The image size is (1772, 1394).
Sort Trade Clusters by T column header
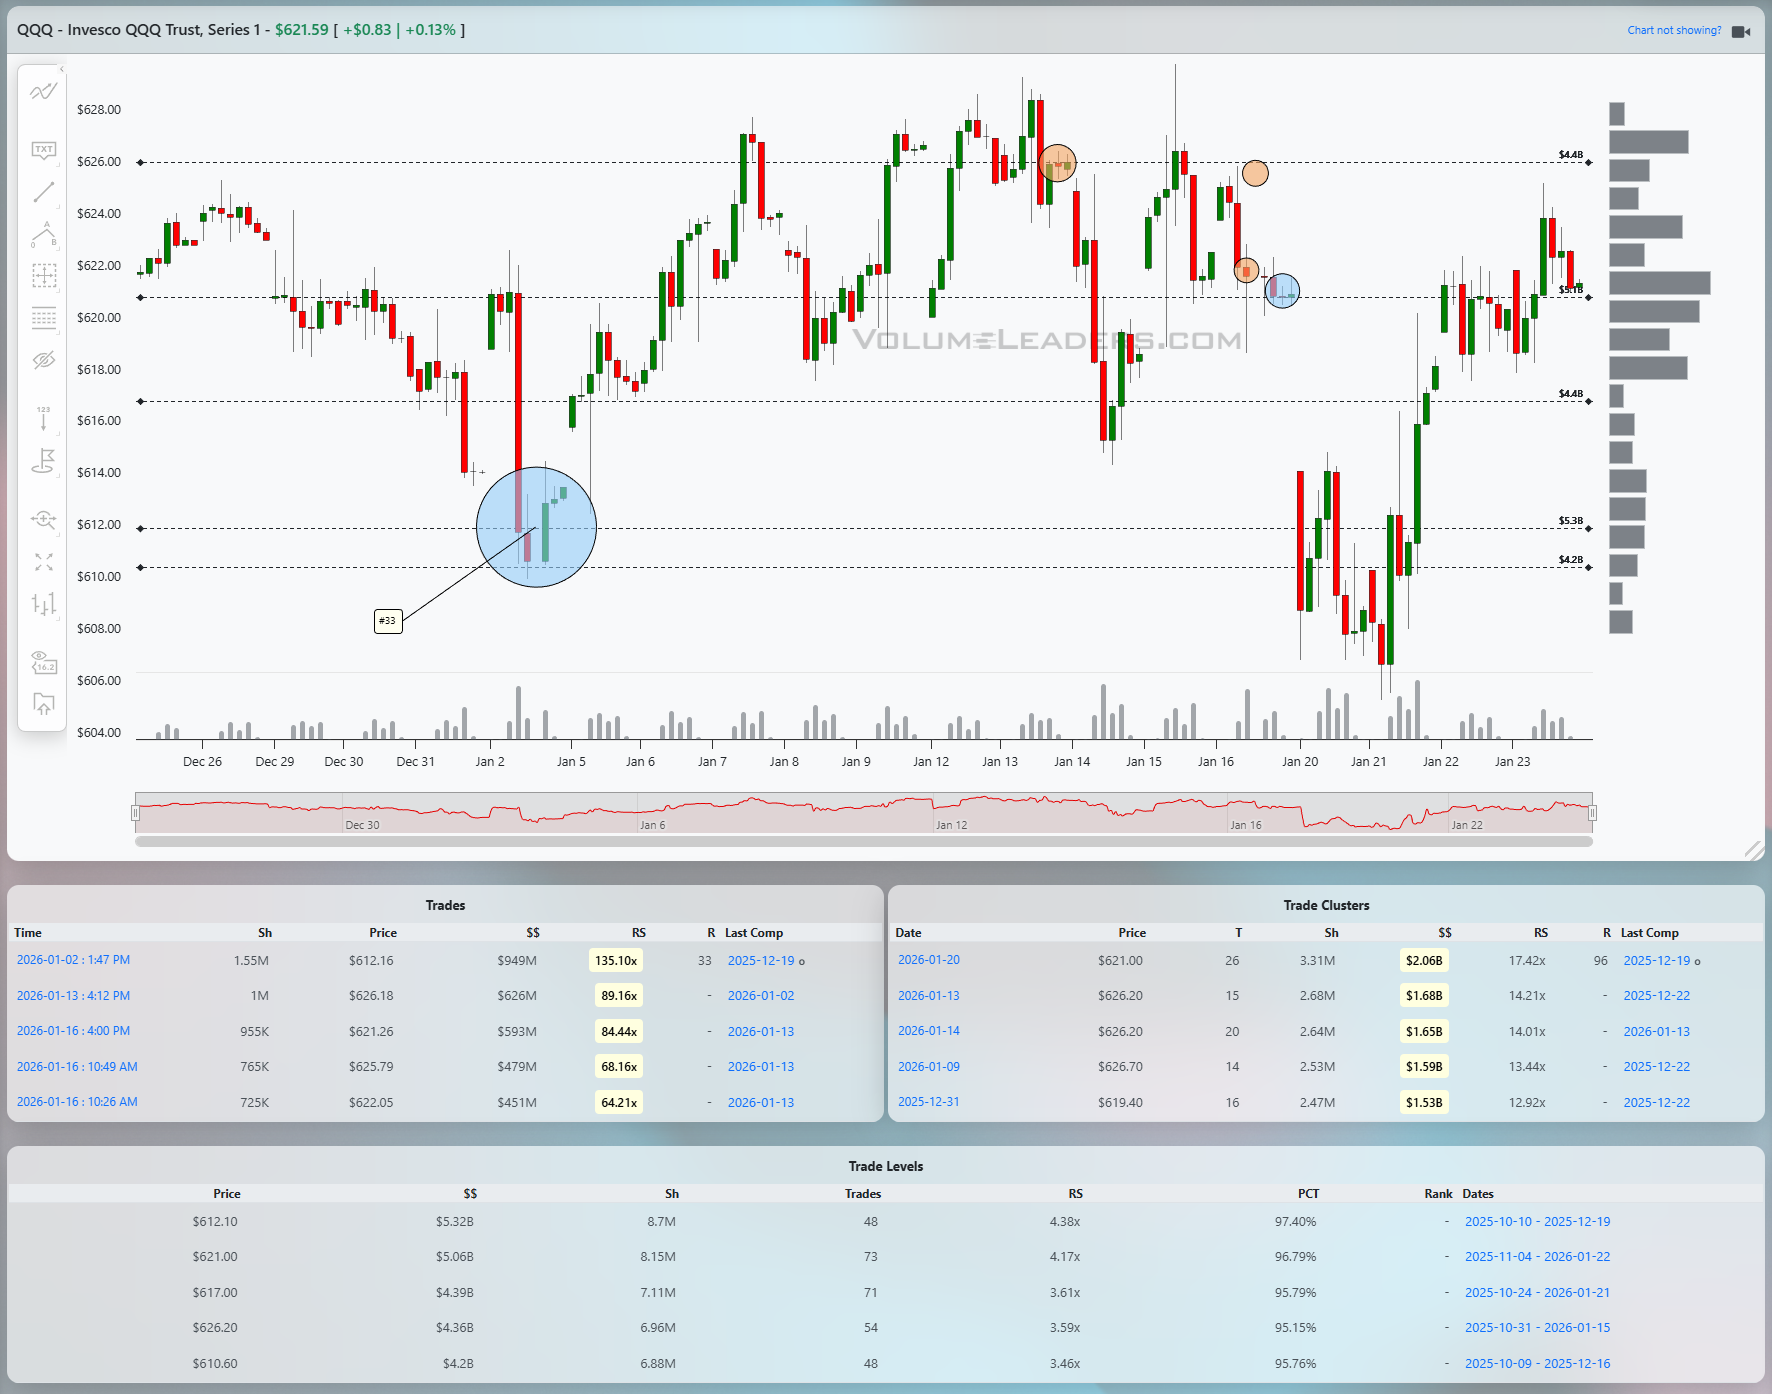pos(1238,933)
